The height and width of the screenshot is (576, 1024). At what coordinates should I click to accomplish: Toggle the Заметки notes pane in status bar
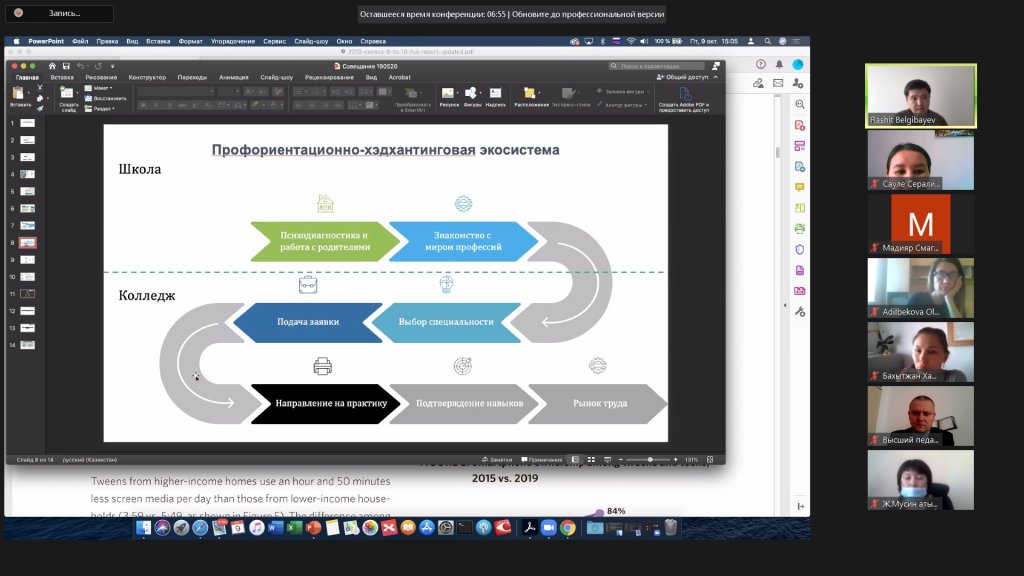click(497, 460)
